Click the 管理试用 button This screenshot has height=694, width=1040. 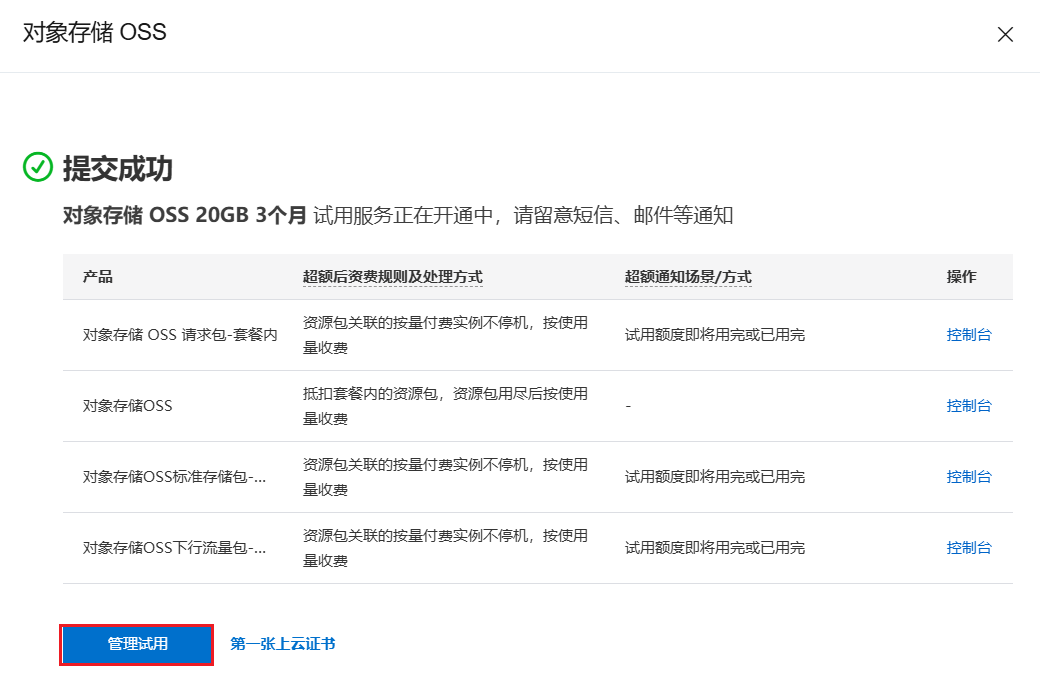(x=137, y=644)
